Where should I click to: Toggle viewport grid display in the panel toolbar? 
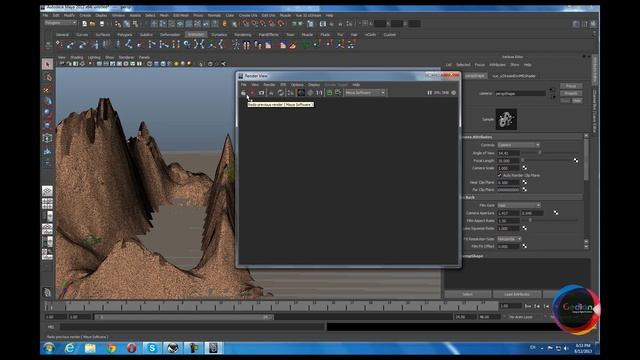click(99, 64)
